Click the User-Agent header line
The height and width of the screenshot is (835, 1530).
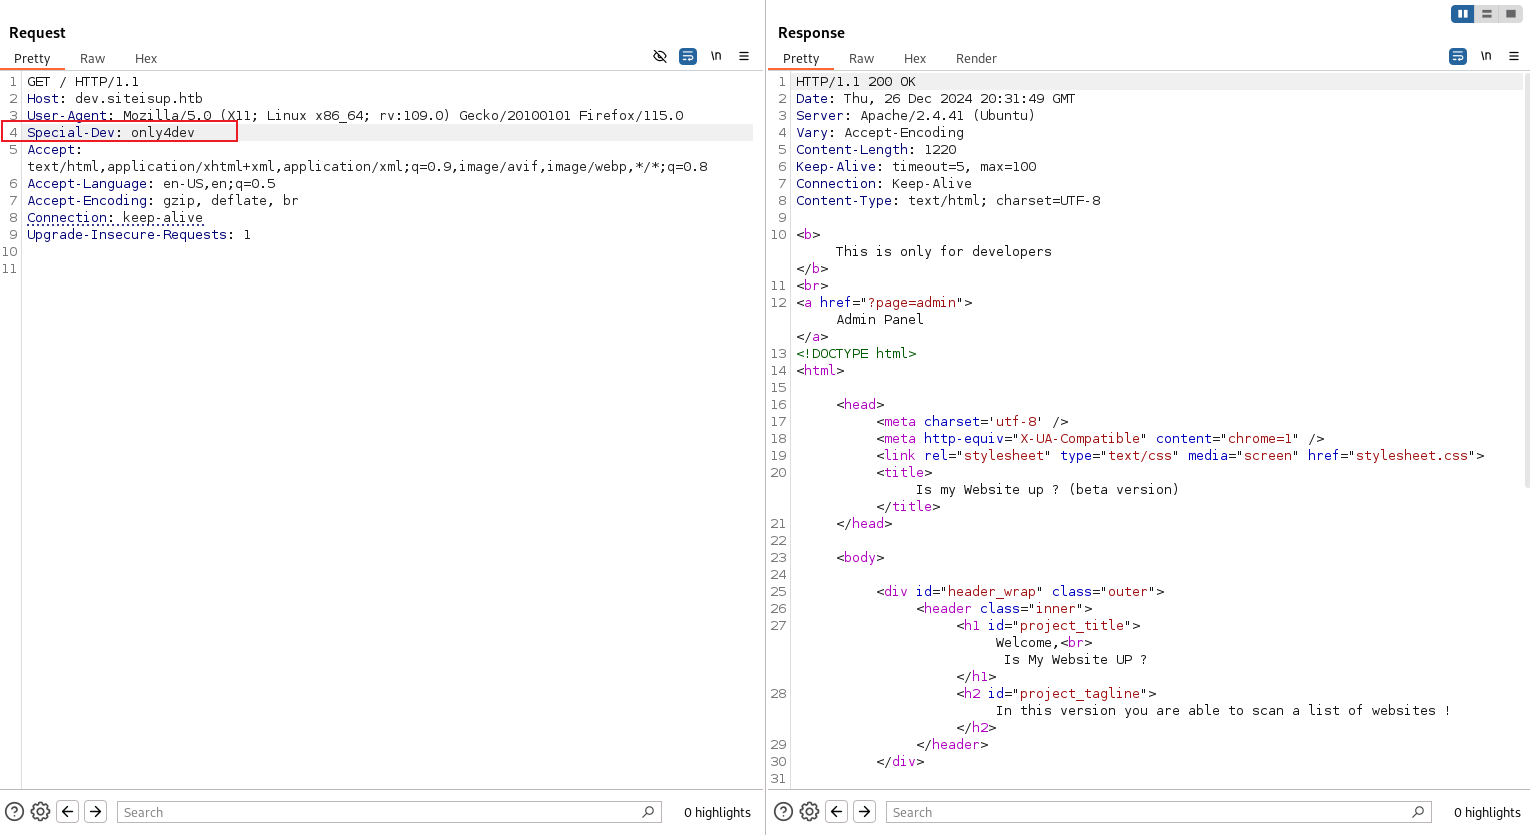[355, 115]
